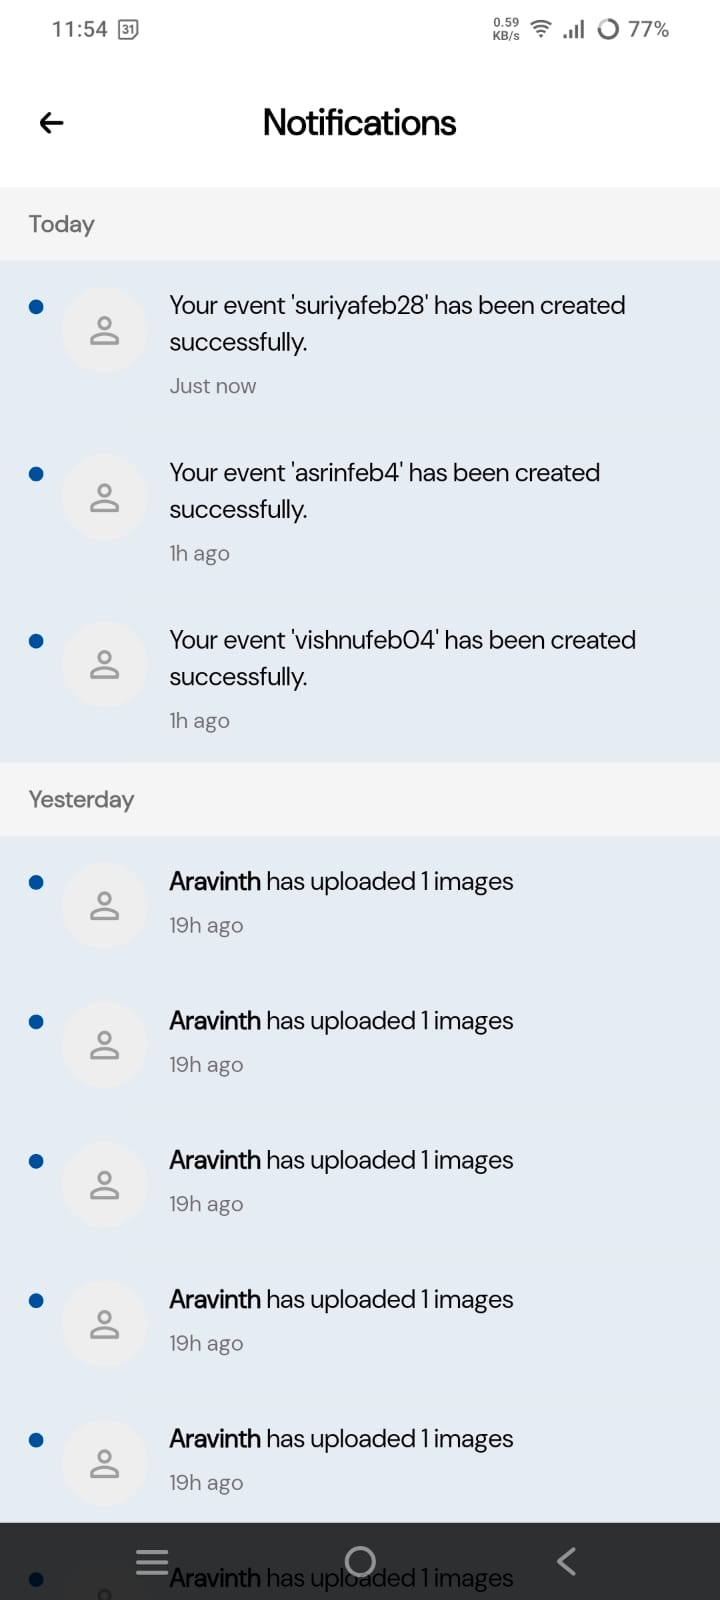Viewport: 720px width, 1600px height.
Task: Tap unread blue dot beside vishnufeb04 notification
Action: coord(36,641)
